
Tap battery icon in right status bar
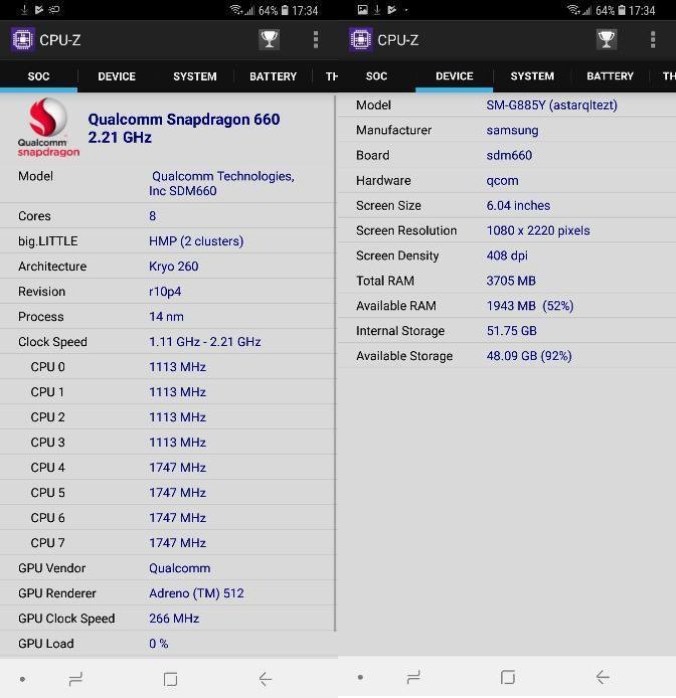pos(622,10)
